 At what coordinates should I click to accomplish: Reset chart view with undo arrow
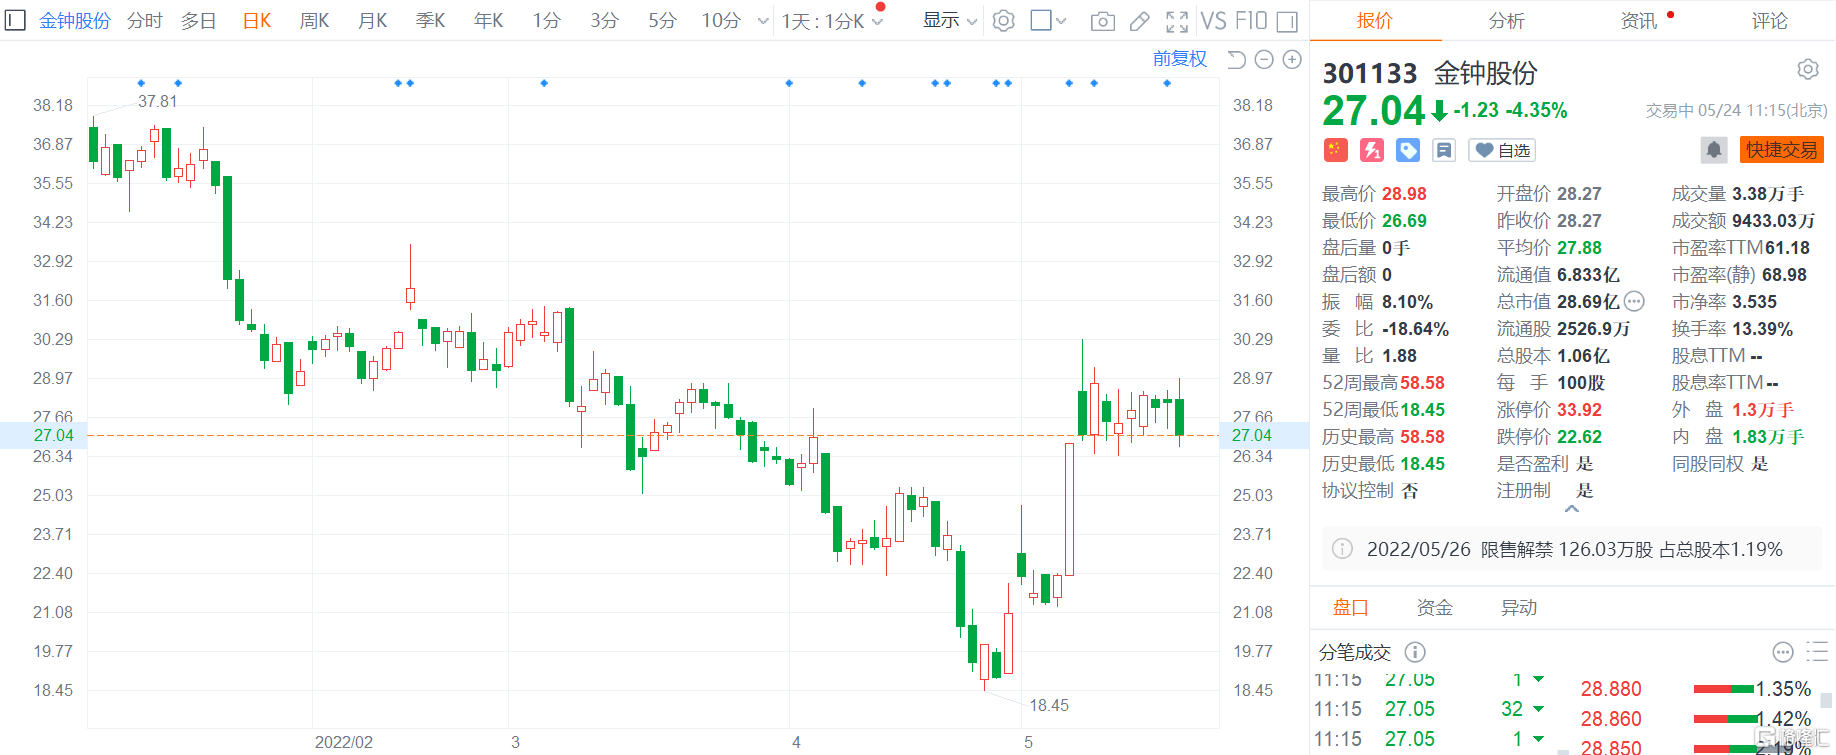click(1237, 60)
